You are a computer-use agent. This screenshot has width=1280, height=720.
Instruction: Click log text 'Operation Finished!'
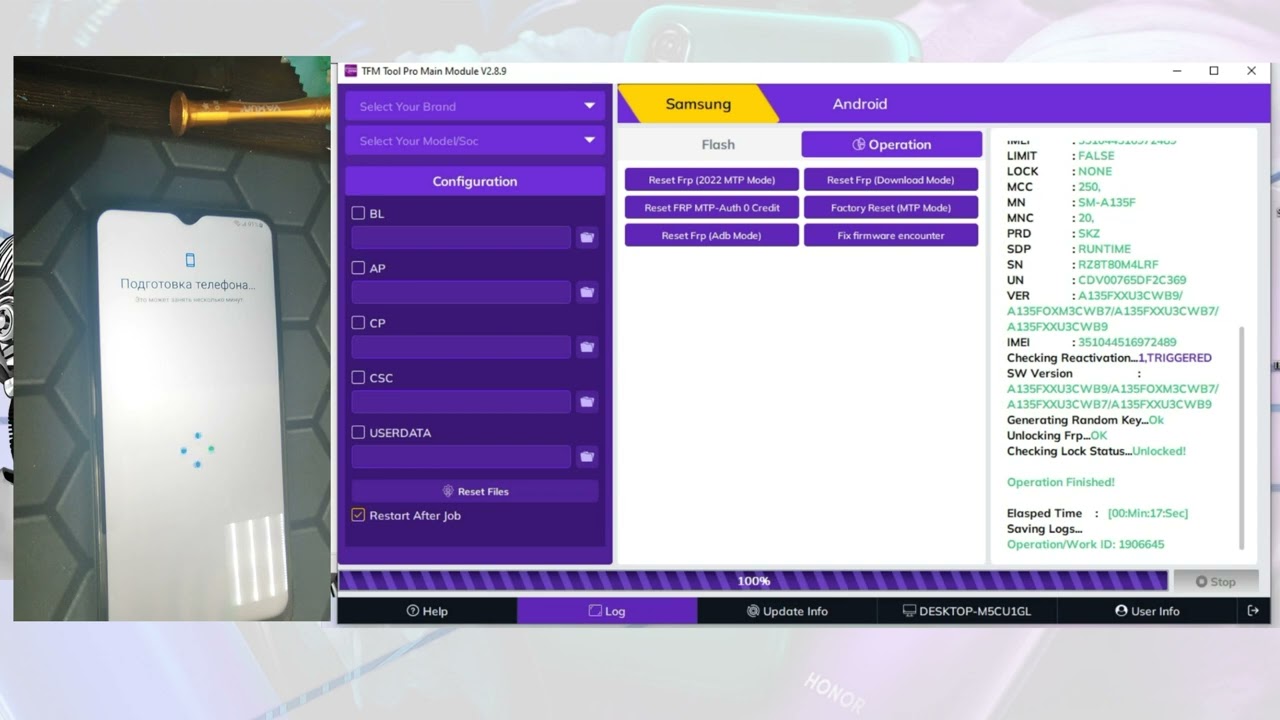click(x=1060, y=482)
